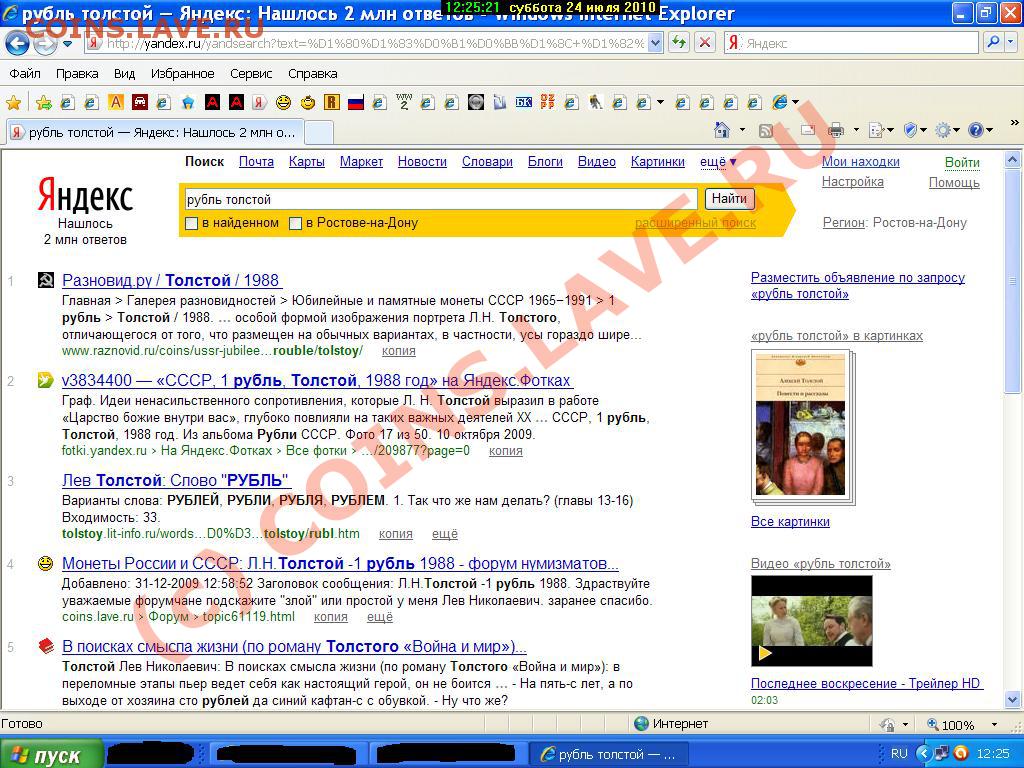Viewport: 1024px width, 768px height.
Task: Open result 'Лев Толстой: Слово "РУБЛЬ"'
Action: 174,481
